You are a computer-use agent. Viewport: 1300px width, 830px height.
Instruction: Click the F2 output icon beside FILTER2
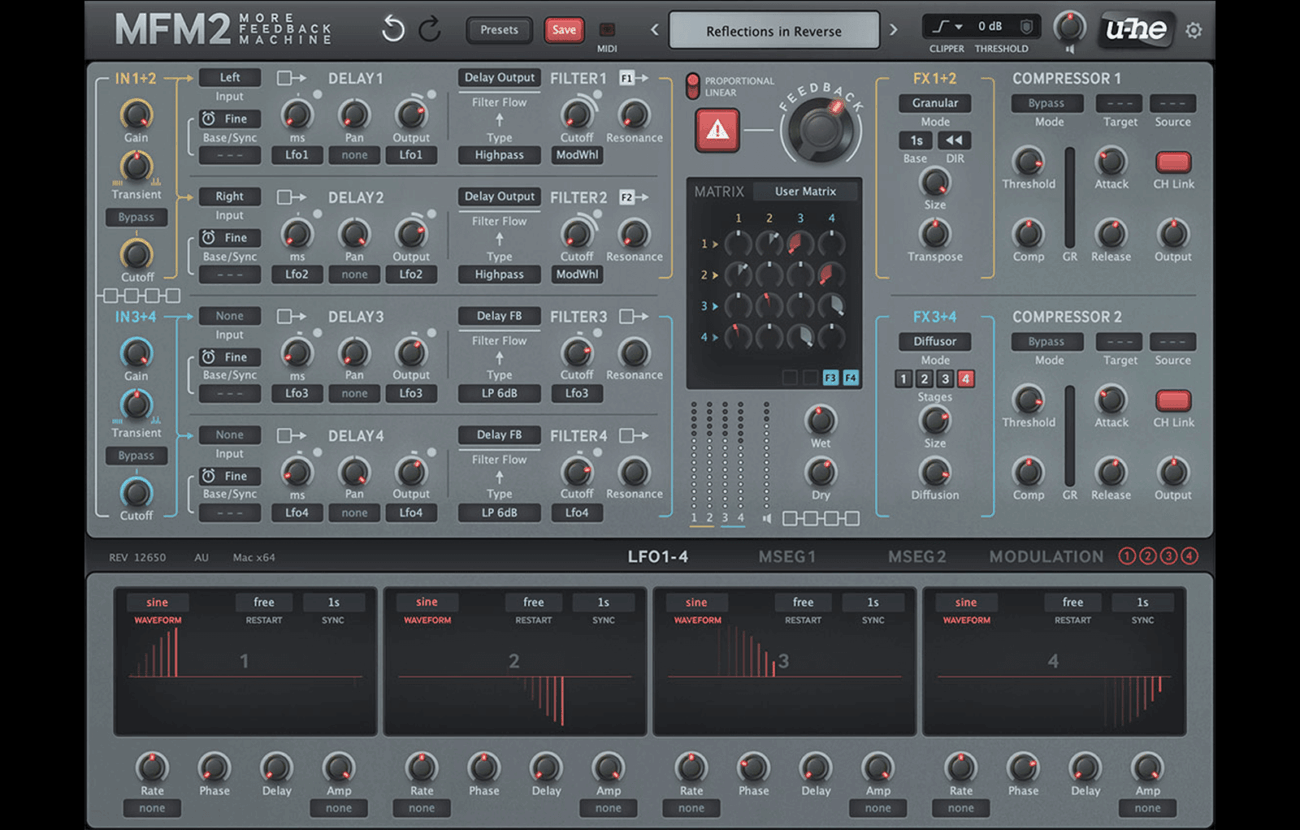[633, 197]
